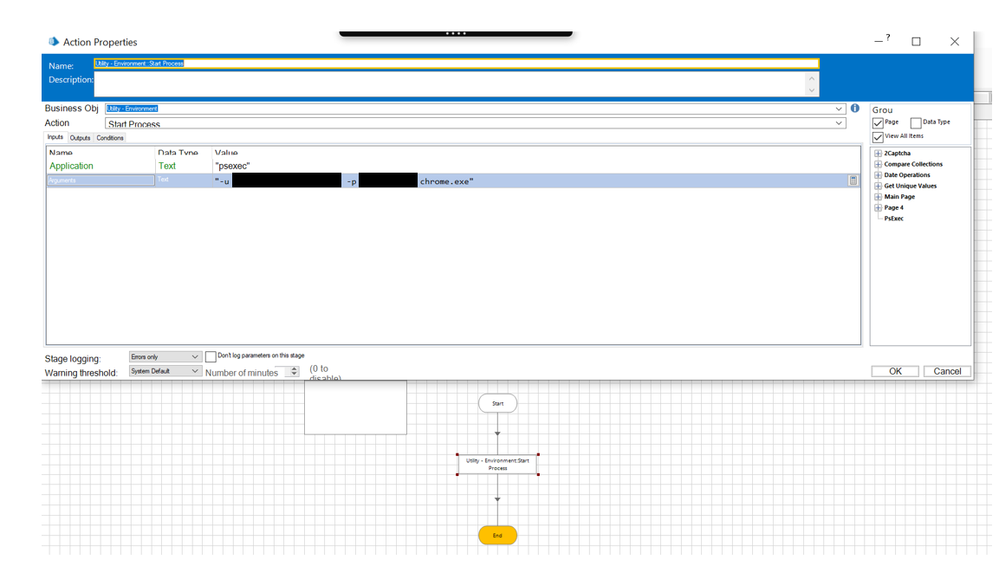Click the OK button

[x=895, y=371]
